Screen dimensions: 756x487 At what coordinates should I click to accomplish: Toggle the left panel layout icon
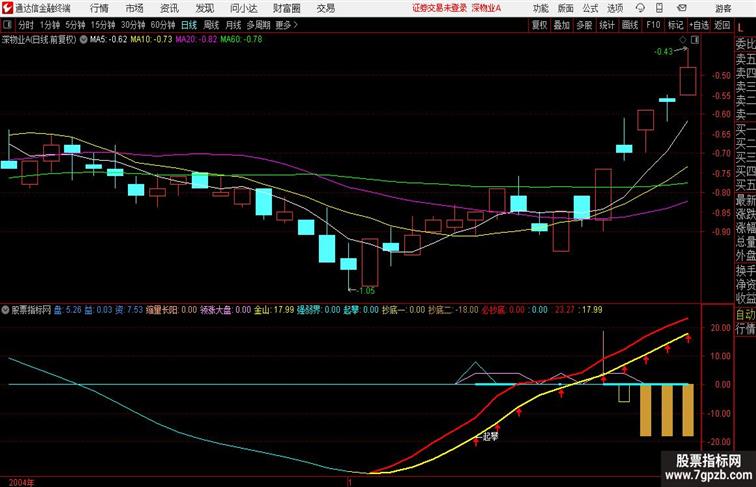tap(7, 25)
